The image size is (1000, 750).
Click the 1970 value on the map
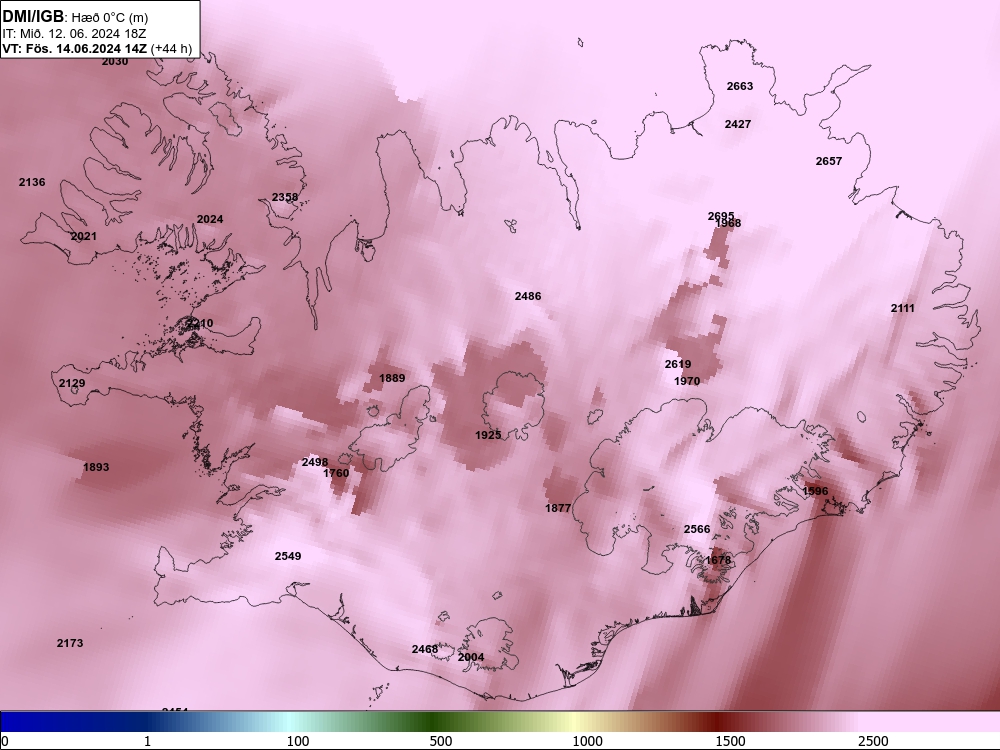pyautogui.click(x=687, y=381)
